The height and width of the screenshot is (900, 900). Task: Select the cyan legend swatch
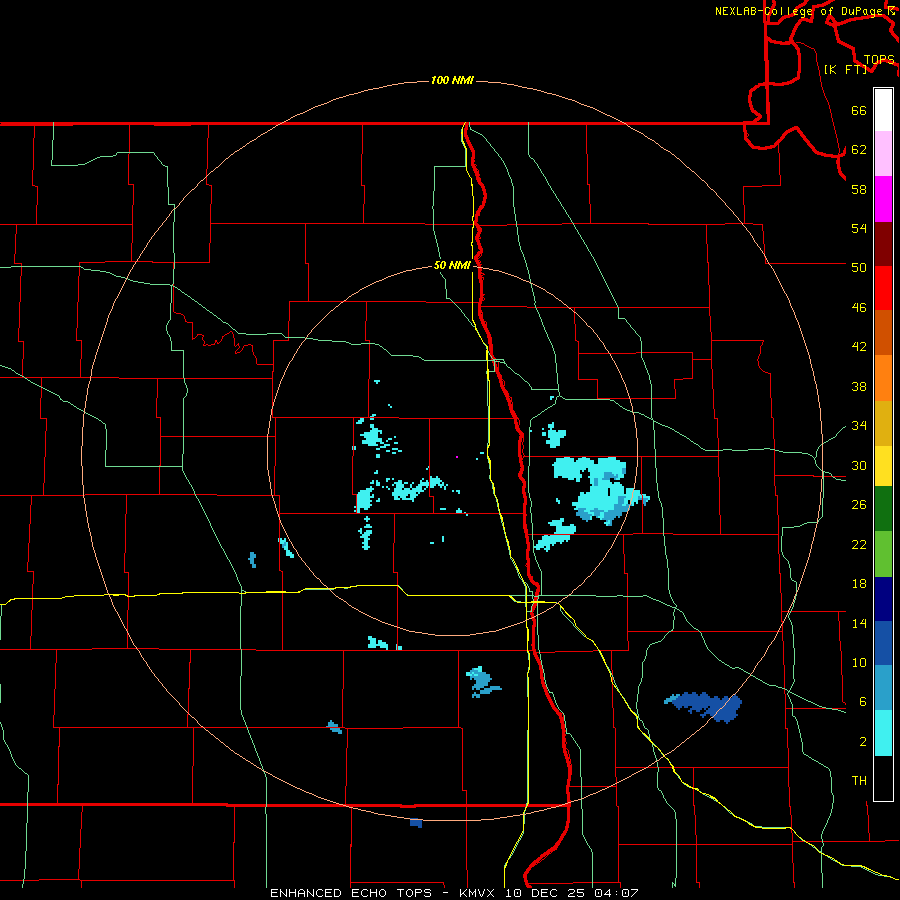pos(883,733)
